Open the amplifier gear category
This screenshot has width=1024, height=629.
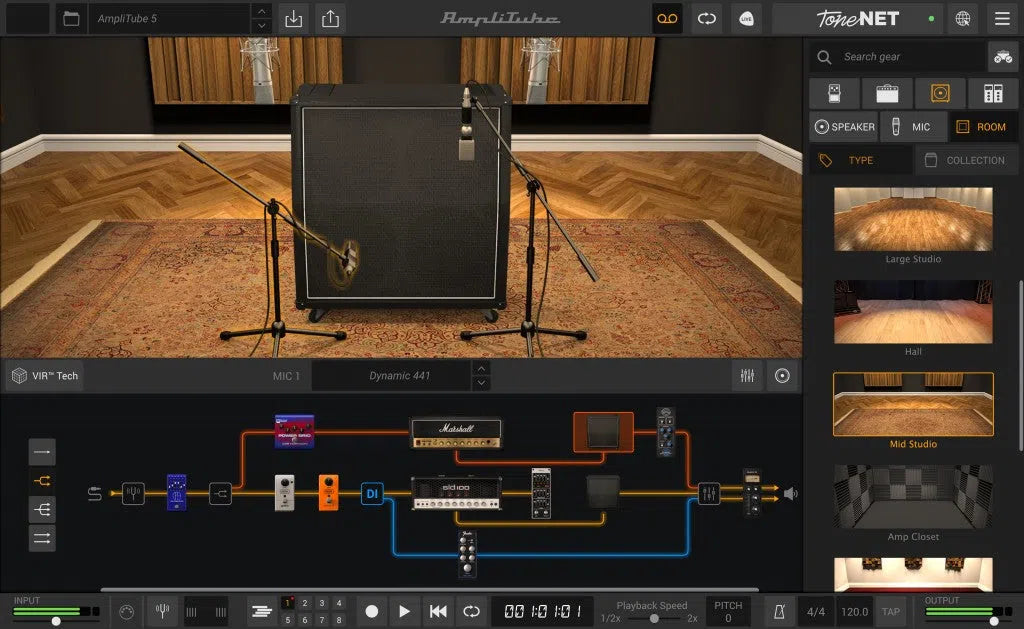click(887, 93)
